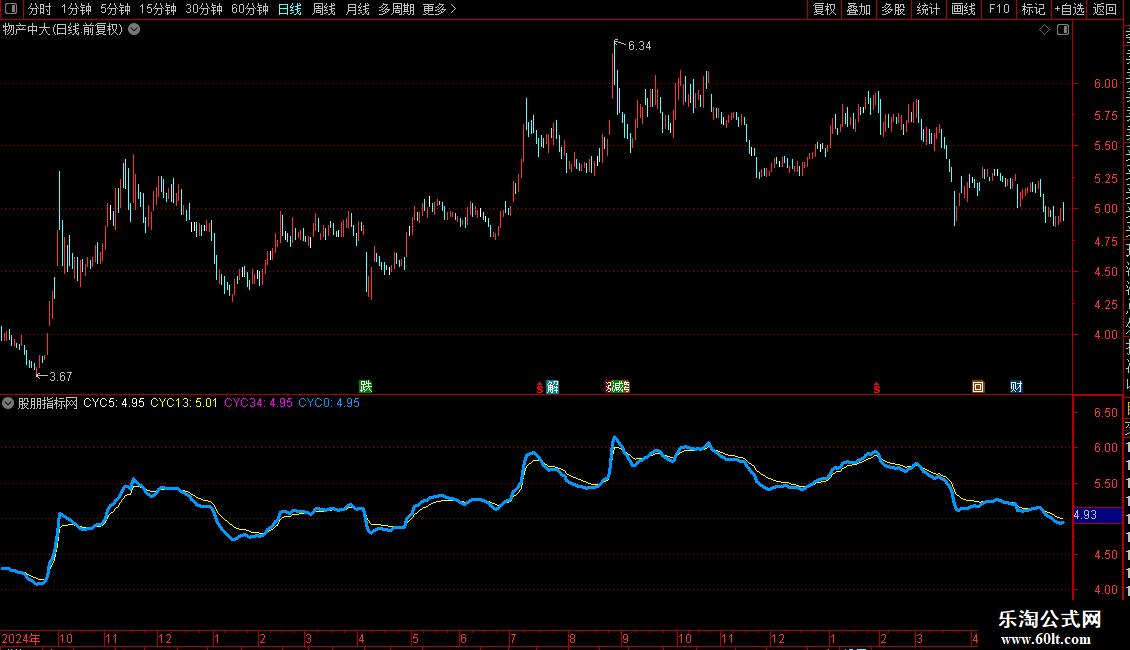Select the 日线 daily period
This screenshot has height=650, width=1130.
[290, 9]
